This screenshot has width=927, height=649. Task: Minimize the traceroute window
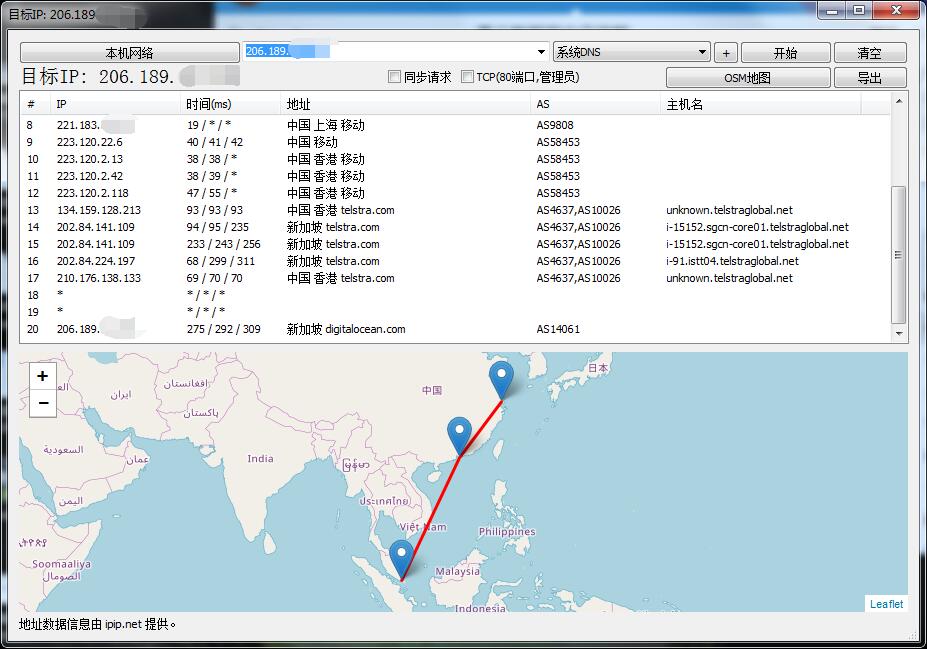(832, 11)
